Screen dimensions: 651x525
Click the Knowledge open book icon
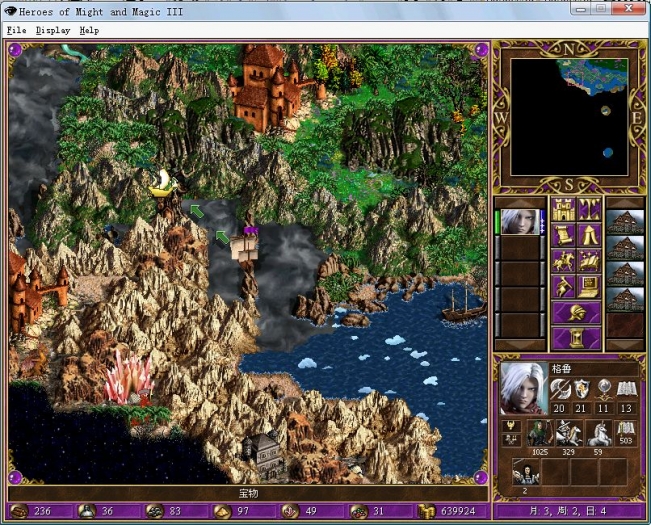pos(626,389)
